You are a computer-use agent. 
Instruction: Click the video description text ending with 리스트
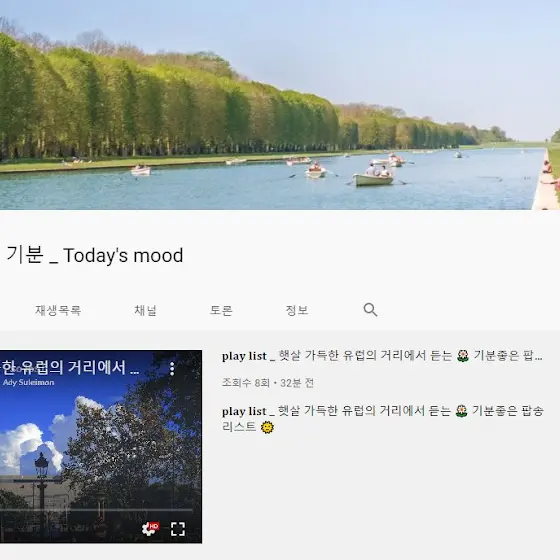[382, 419]
